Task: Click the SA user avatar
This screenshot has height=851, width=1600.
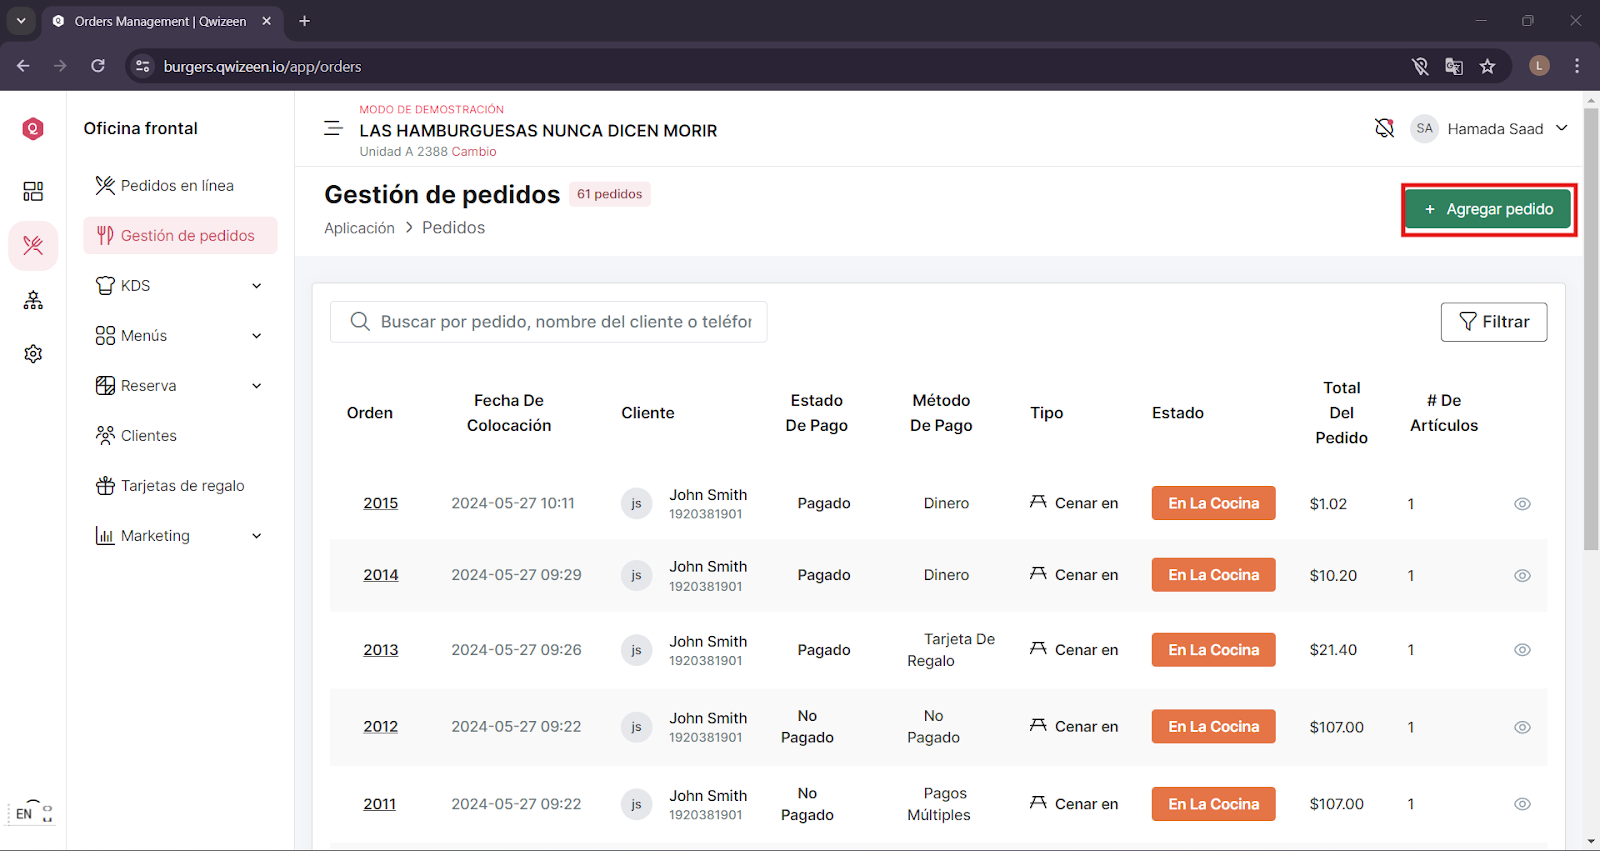Action: [x=1424, y=128]
